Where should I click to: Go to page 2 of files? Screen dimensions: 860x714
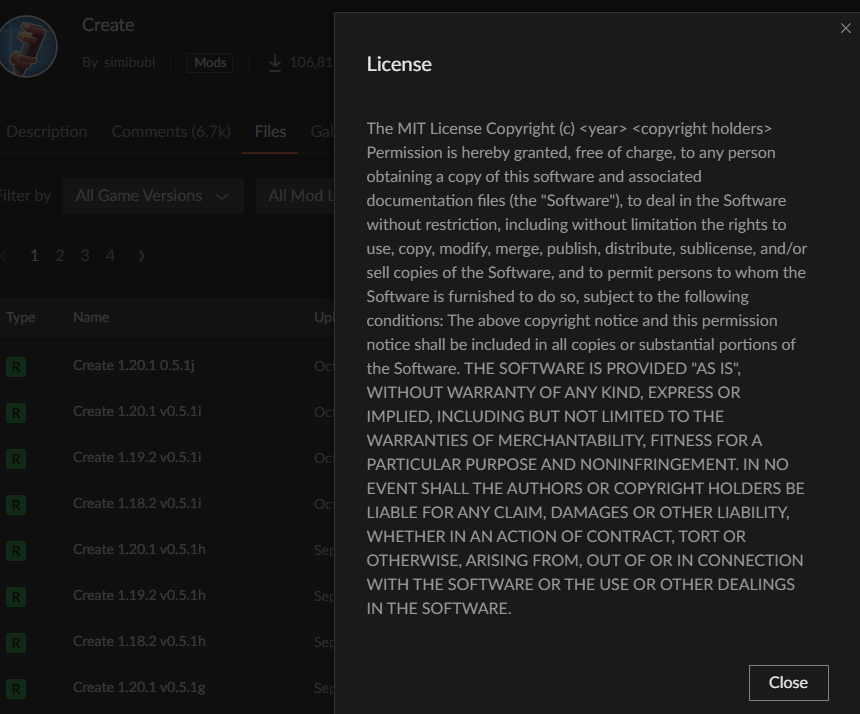coord(60,256)
